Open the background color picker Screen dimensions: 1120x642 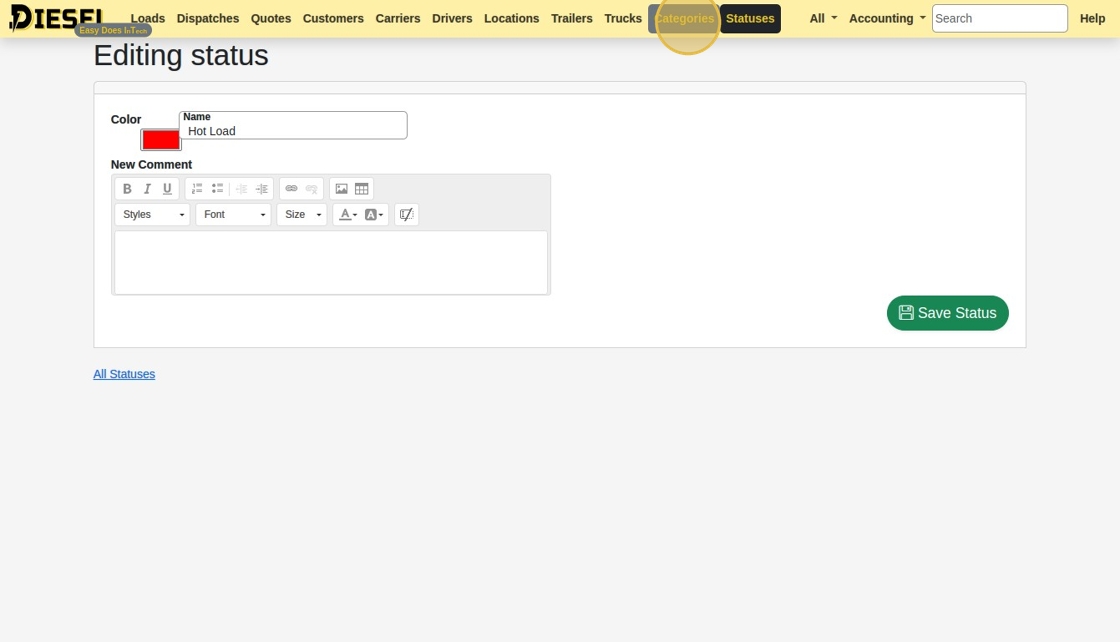(374, 214)
